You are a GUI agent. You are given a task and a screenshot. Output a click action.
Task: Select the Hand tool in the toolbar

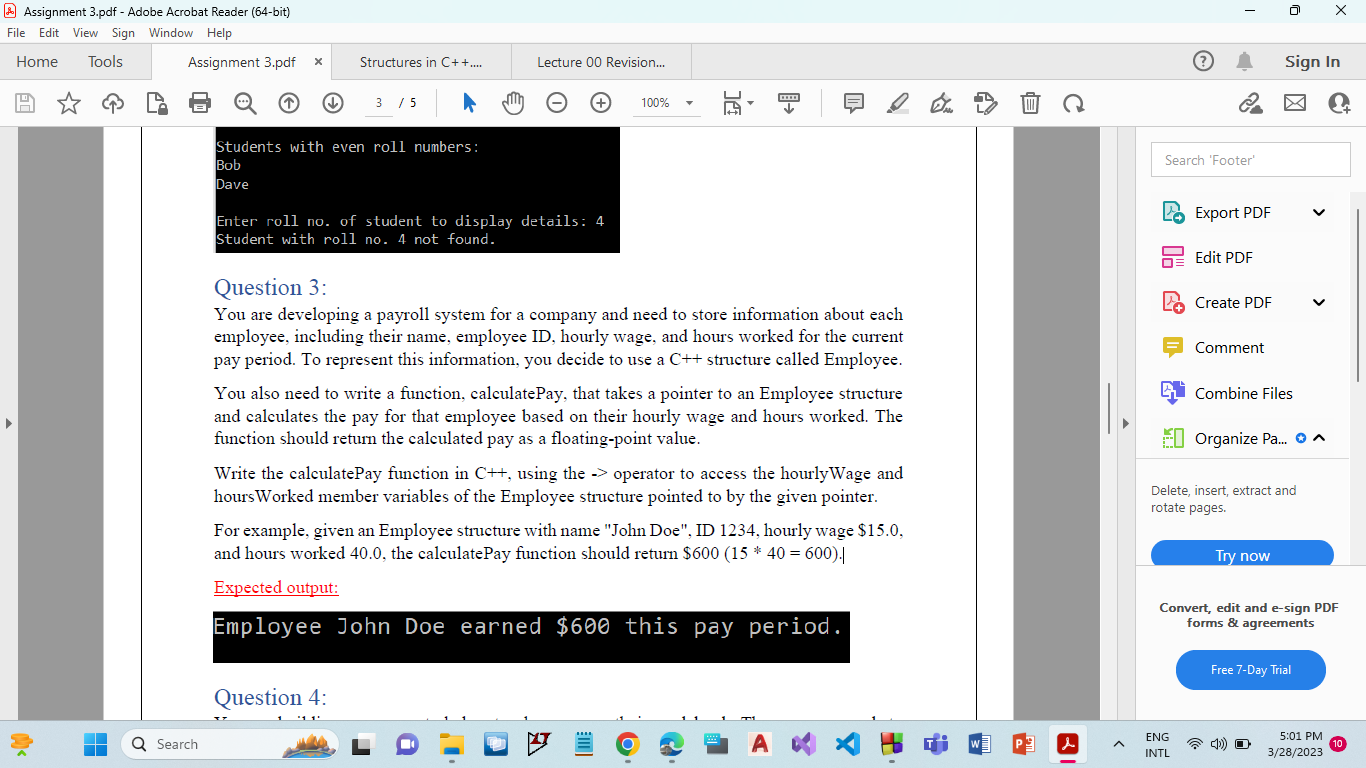coord(513,103)
